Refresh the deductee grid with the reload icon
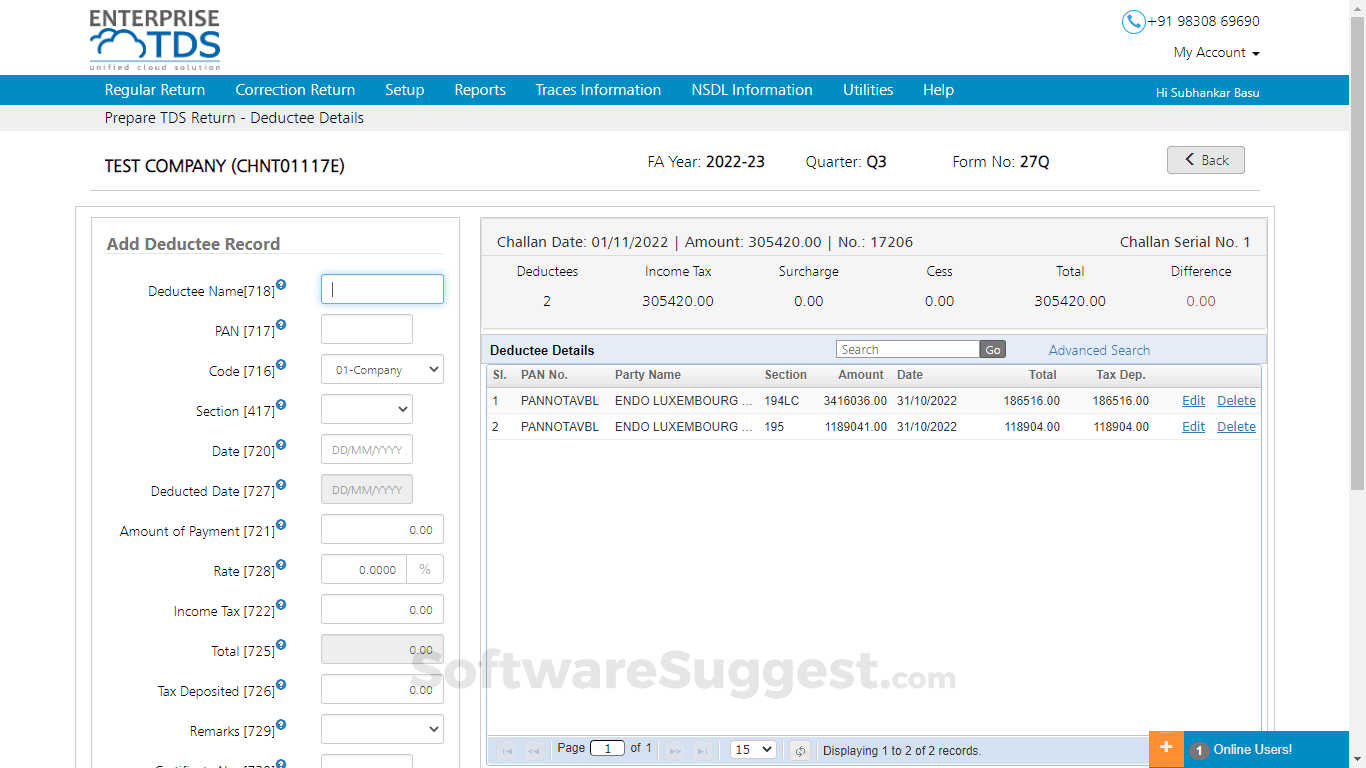This screenshot has width=1366, height=768. (x=799, y=749)
